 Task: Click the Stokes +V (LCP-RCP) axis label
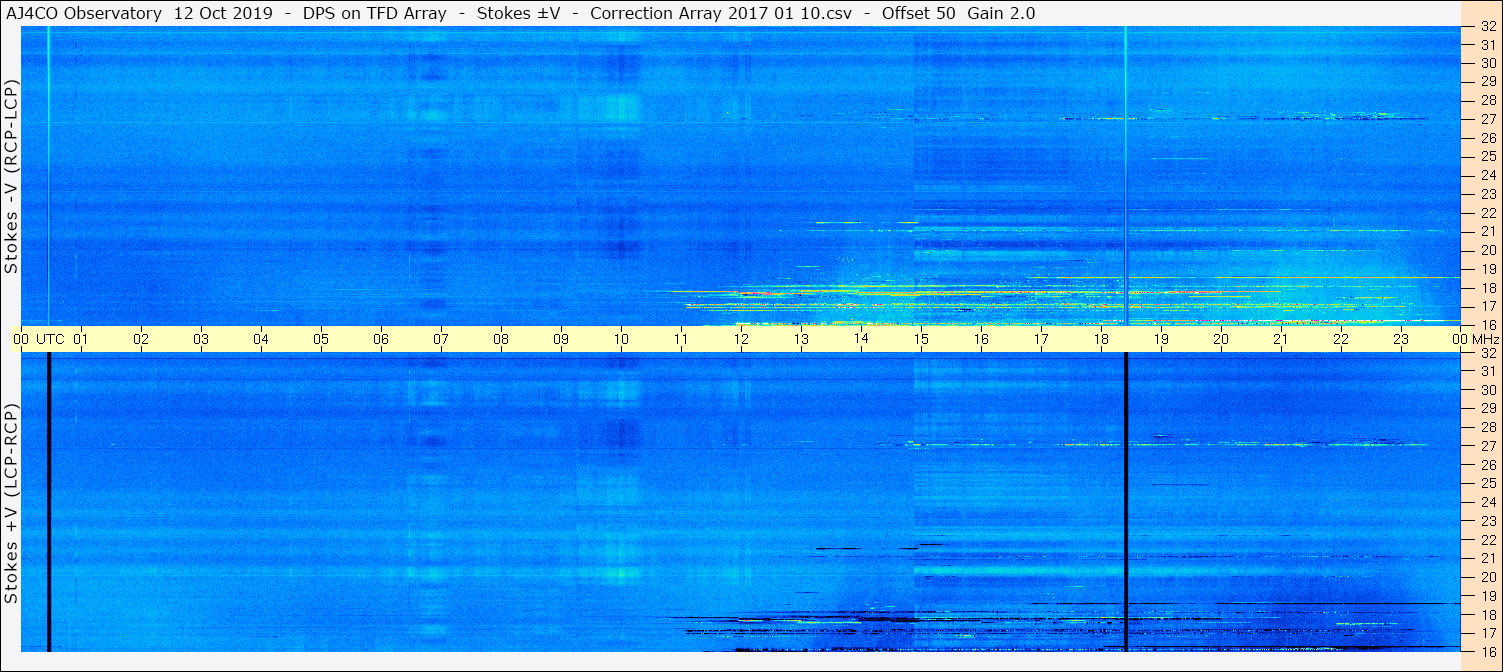pos(11,508)
